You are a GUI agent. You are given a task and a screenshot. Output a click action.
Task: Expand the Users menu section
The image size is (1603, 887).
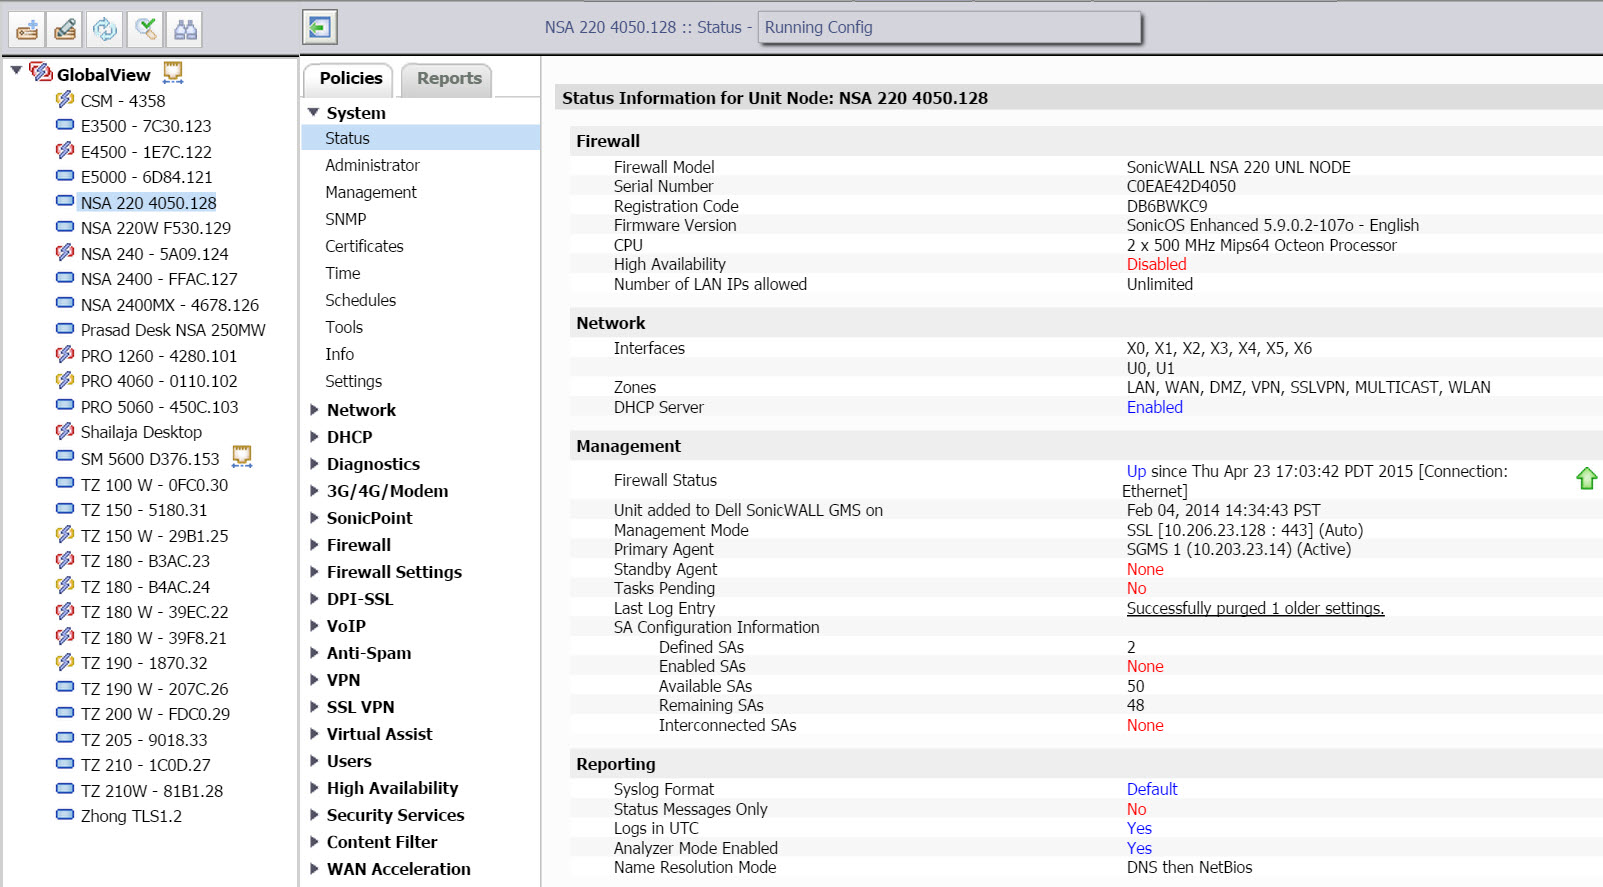(x=314, y=761)
